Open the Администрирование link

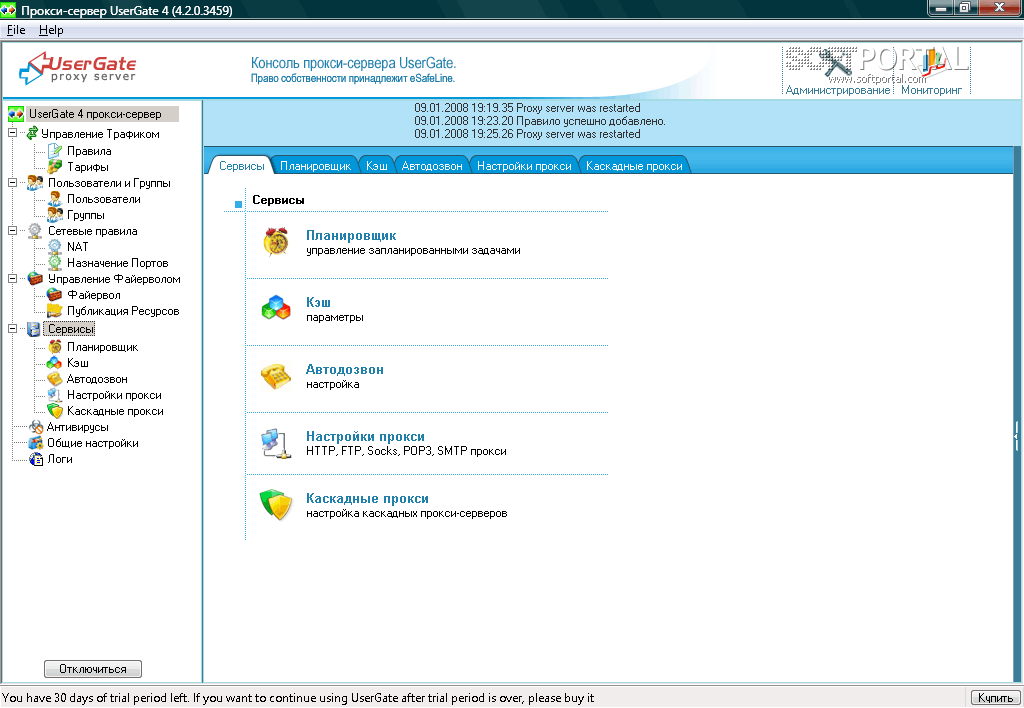(838, 90)
